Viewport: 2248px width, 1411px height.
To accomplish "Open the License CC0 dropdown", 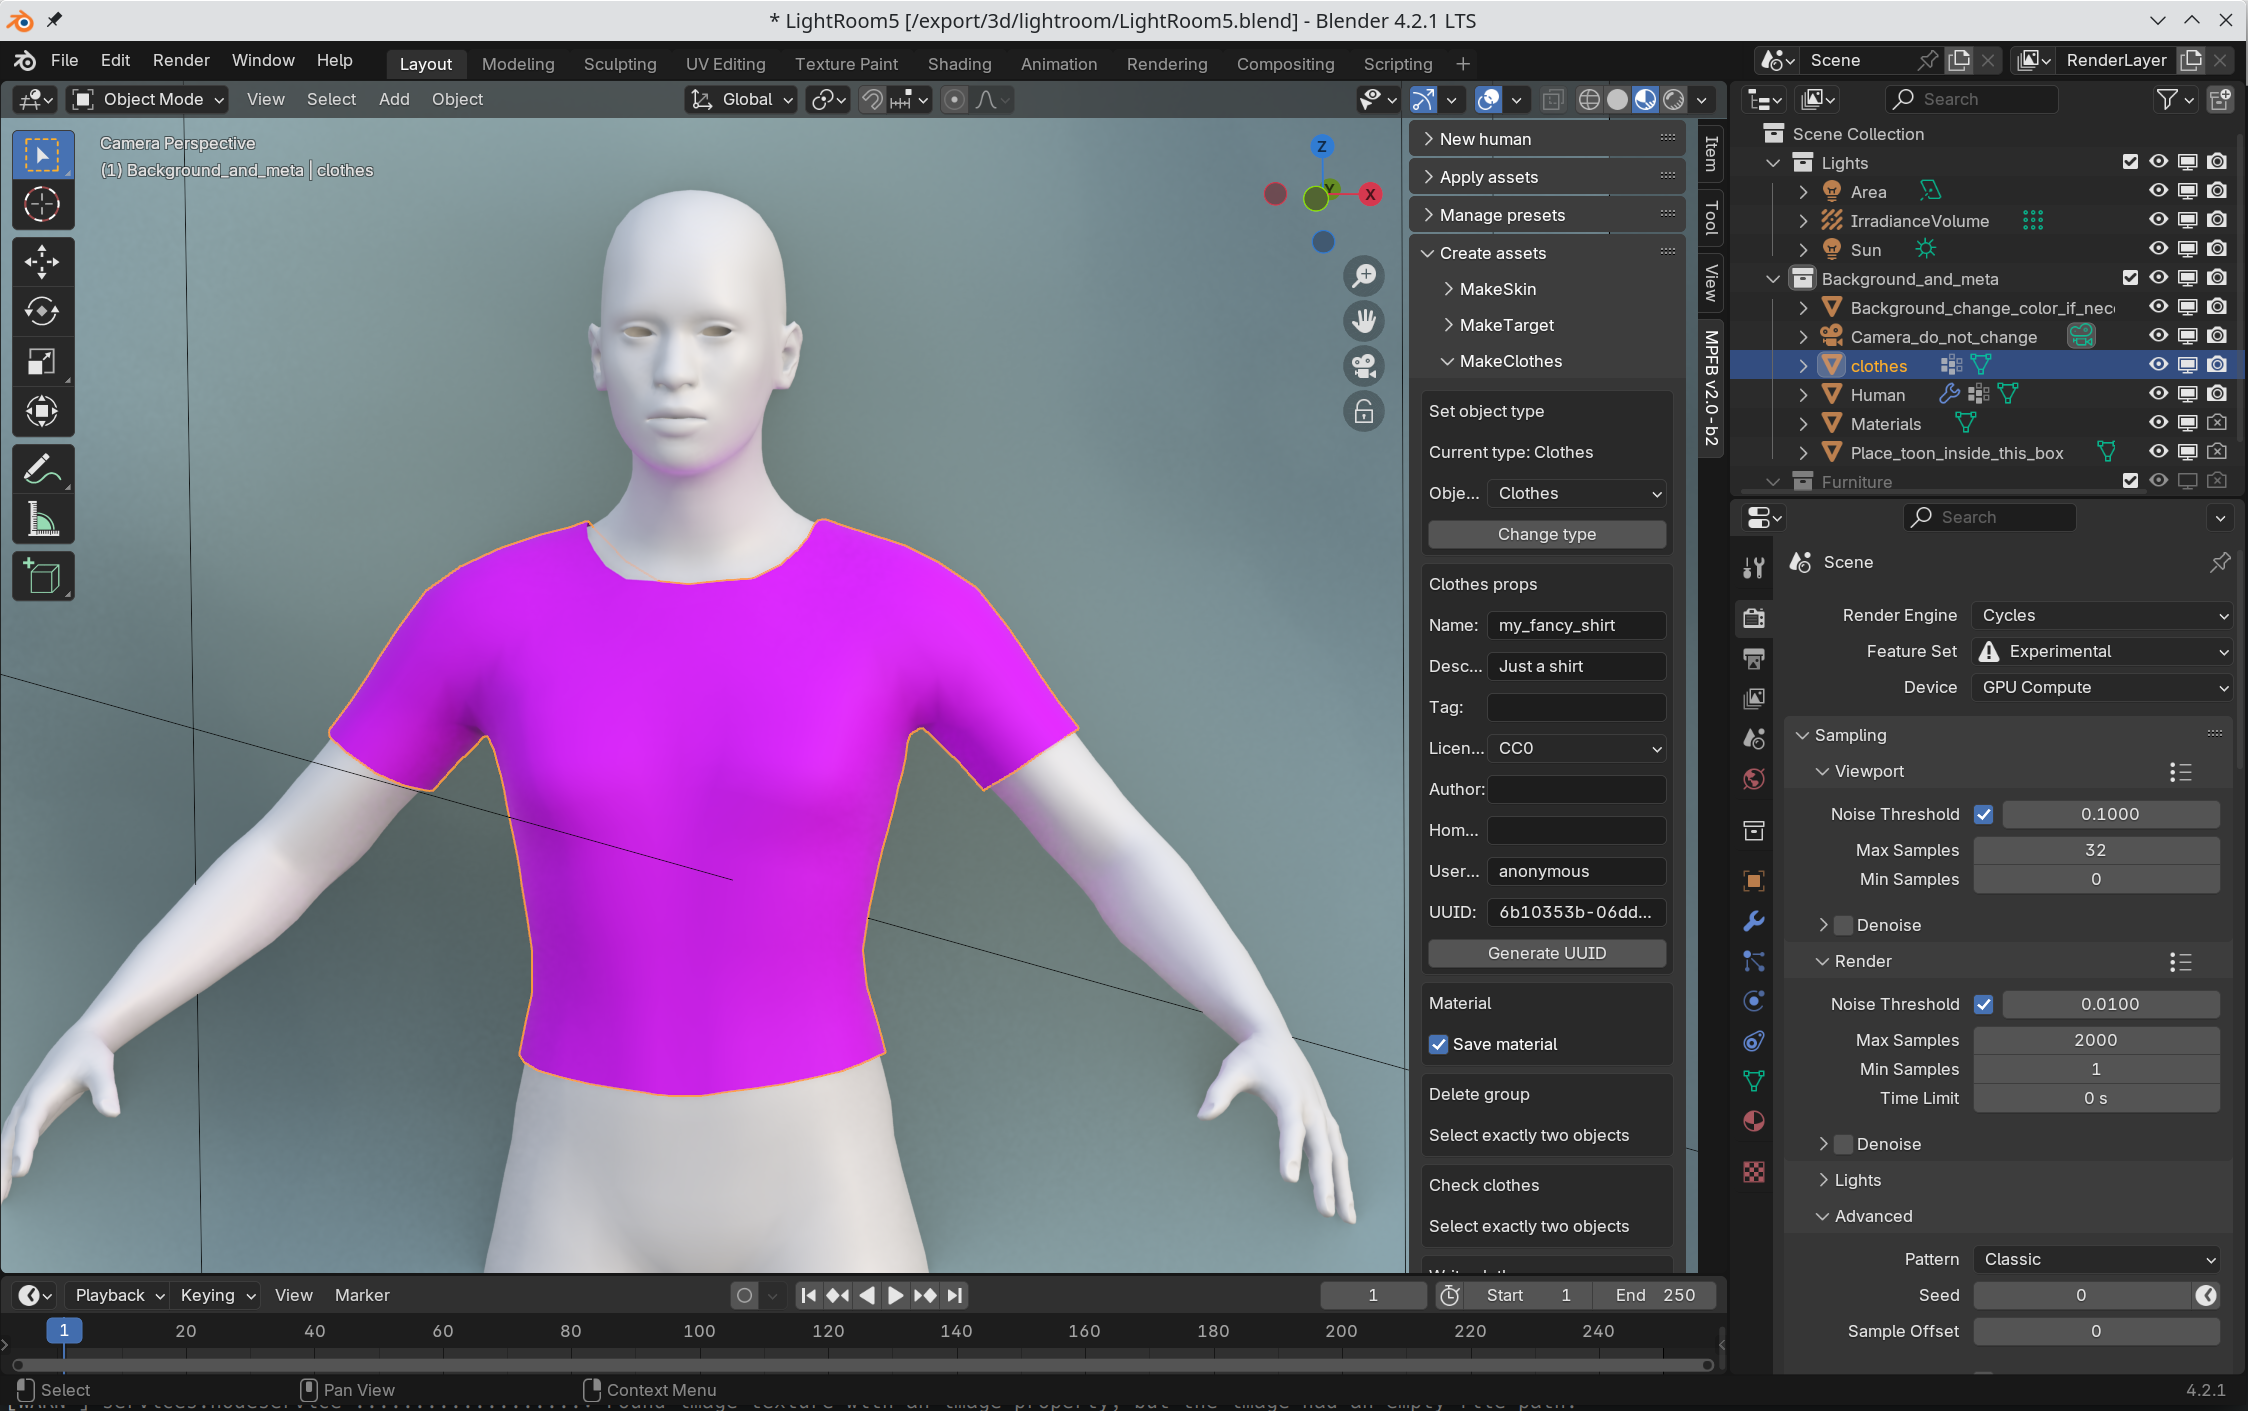I will pyautogui.click(x=1577, y=748).
